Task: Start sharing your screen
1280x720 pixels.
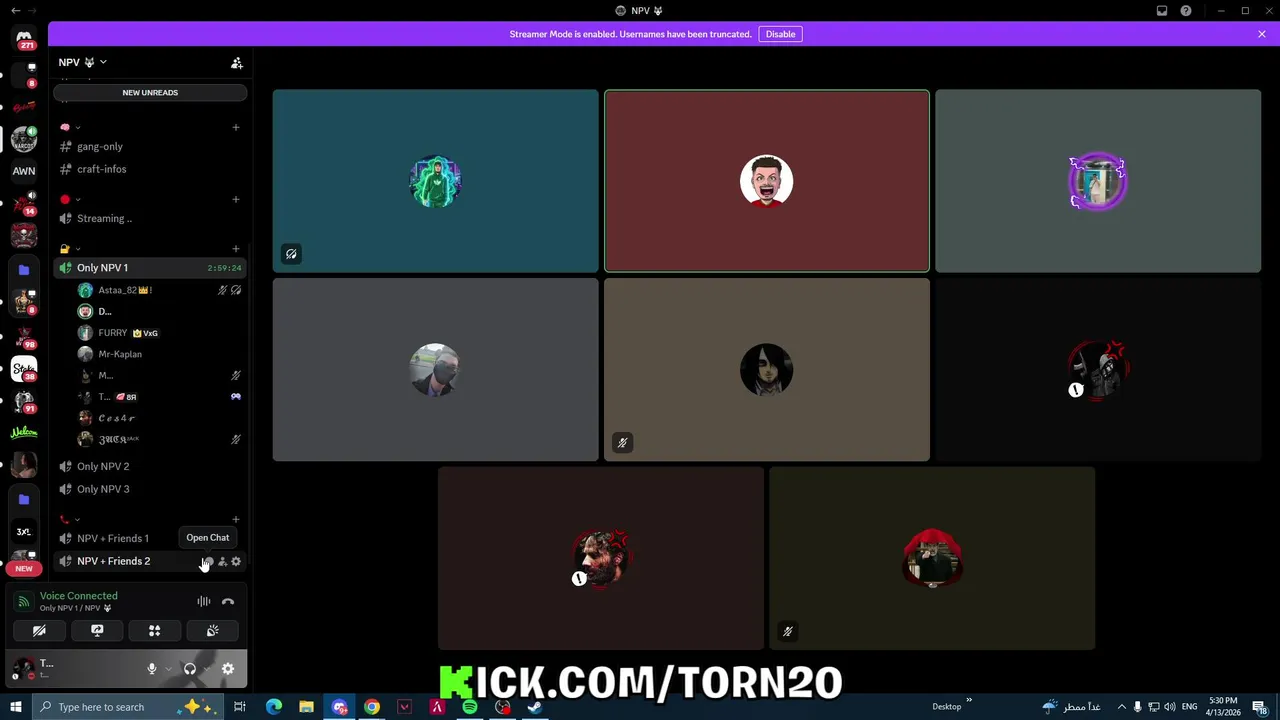Action: pos(97,631)
